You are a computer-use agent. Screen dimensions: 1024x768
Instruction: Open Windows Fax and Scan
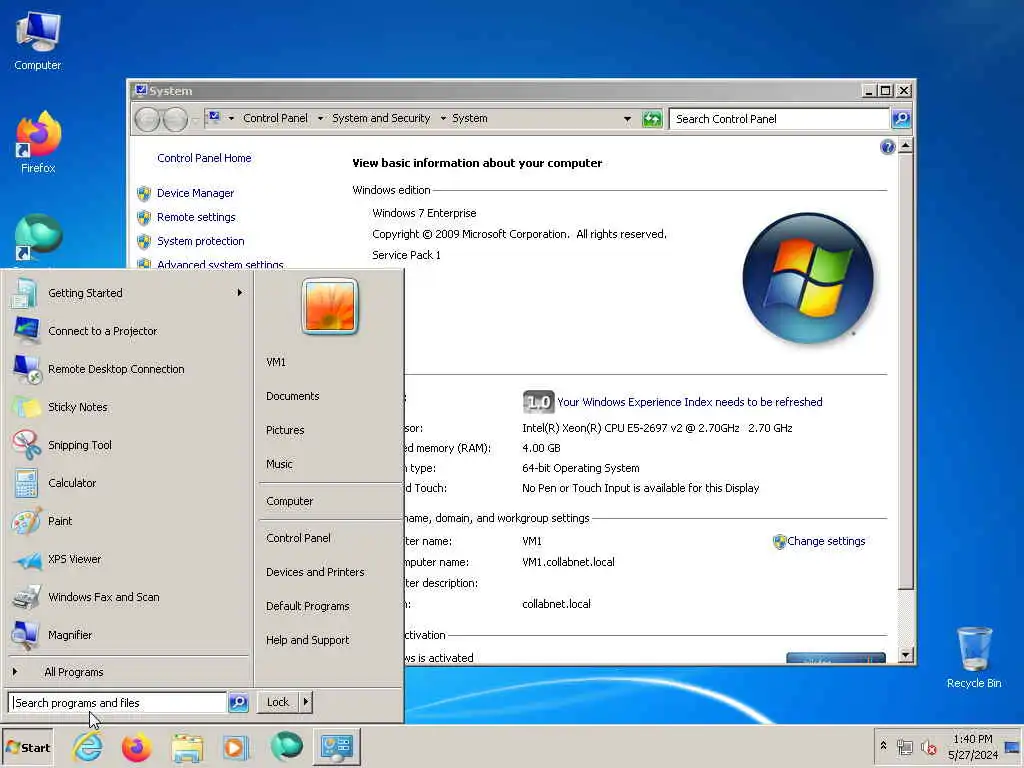[129, 597]
